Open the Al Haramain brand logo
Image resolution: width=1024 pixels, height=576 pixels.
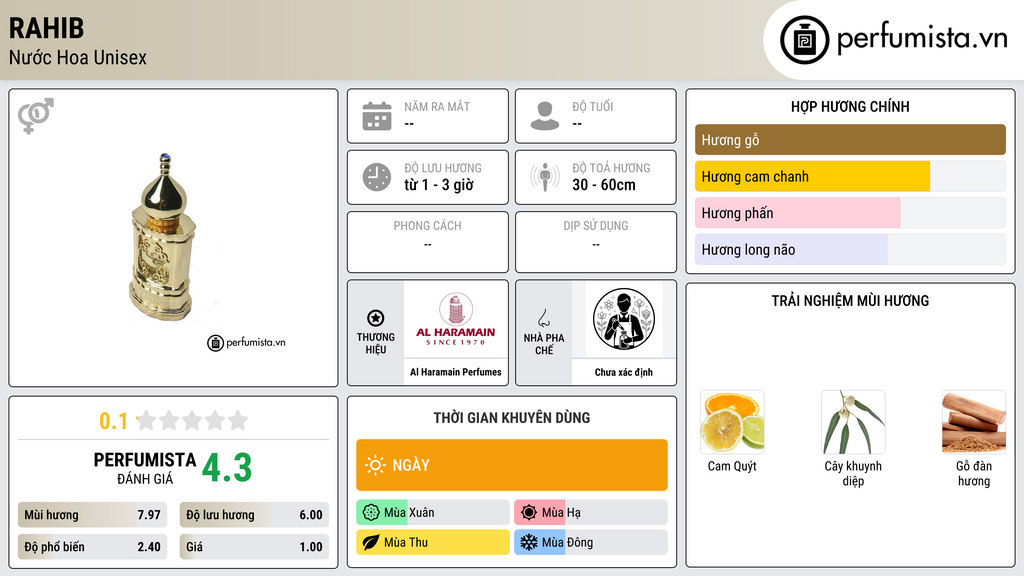[x=456, y=319]
